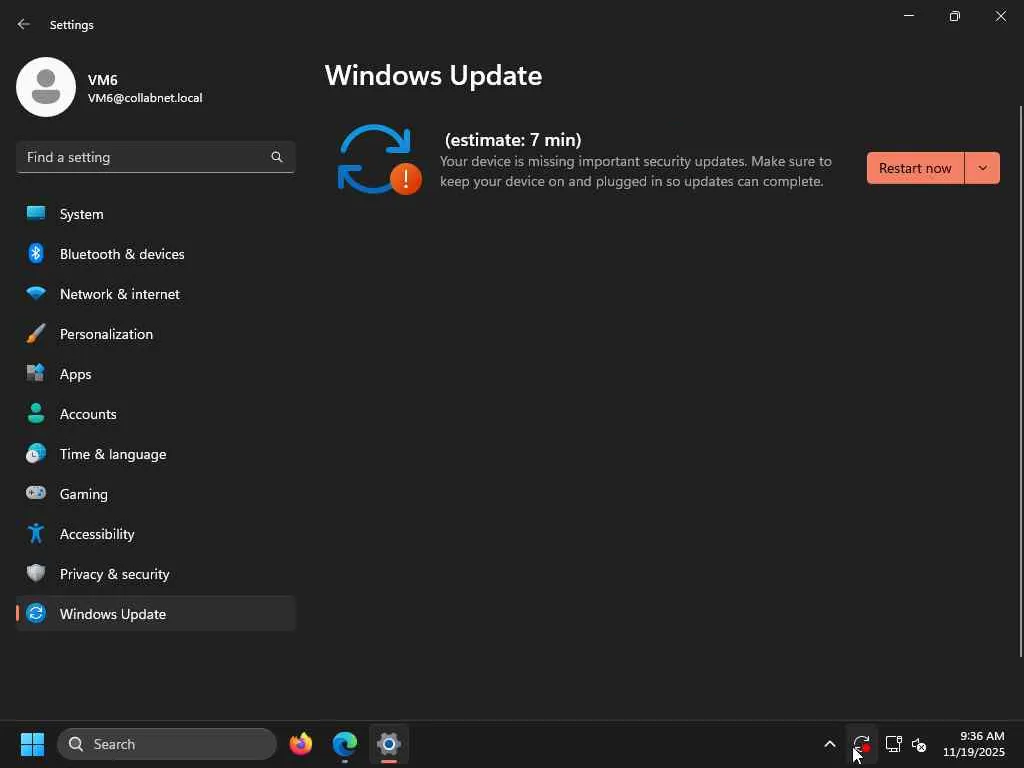Focus the Find a setting search box

tap(155, 157)
